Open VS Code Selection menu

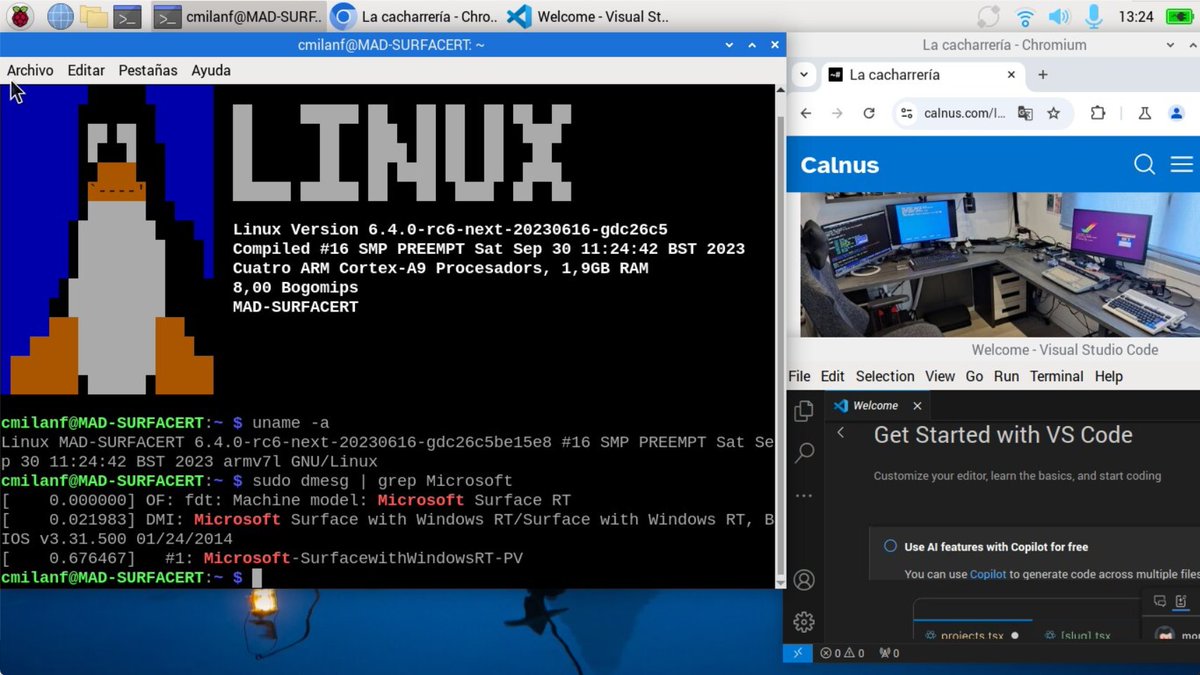(885, 376)
